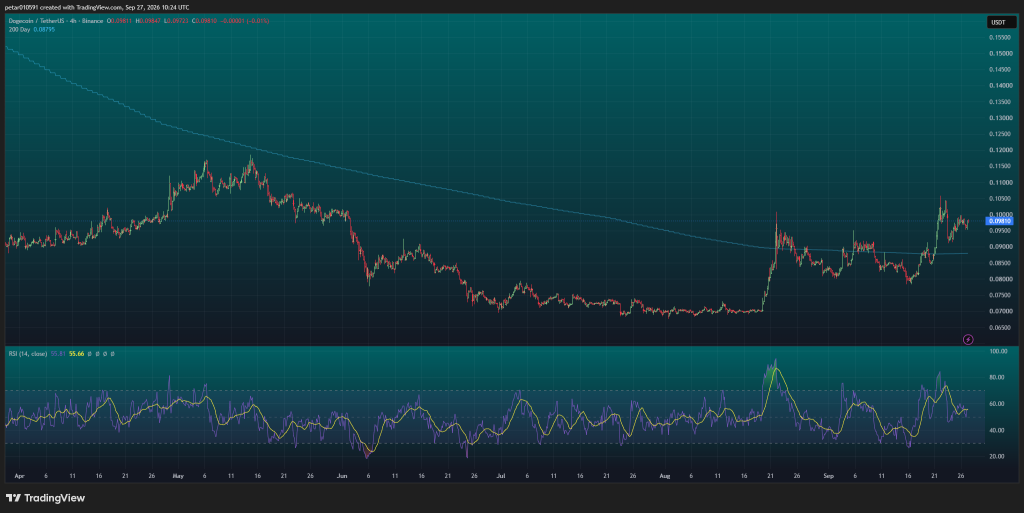Click the Aug label on the time axis
The height and width of the screenshot is (513, 1024).
point(664,476)
